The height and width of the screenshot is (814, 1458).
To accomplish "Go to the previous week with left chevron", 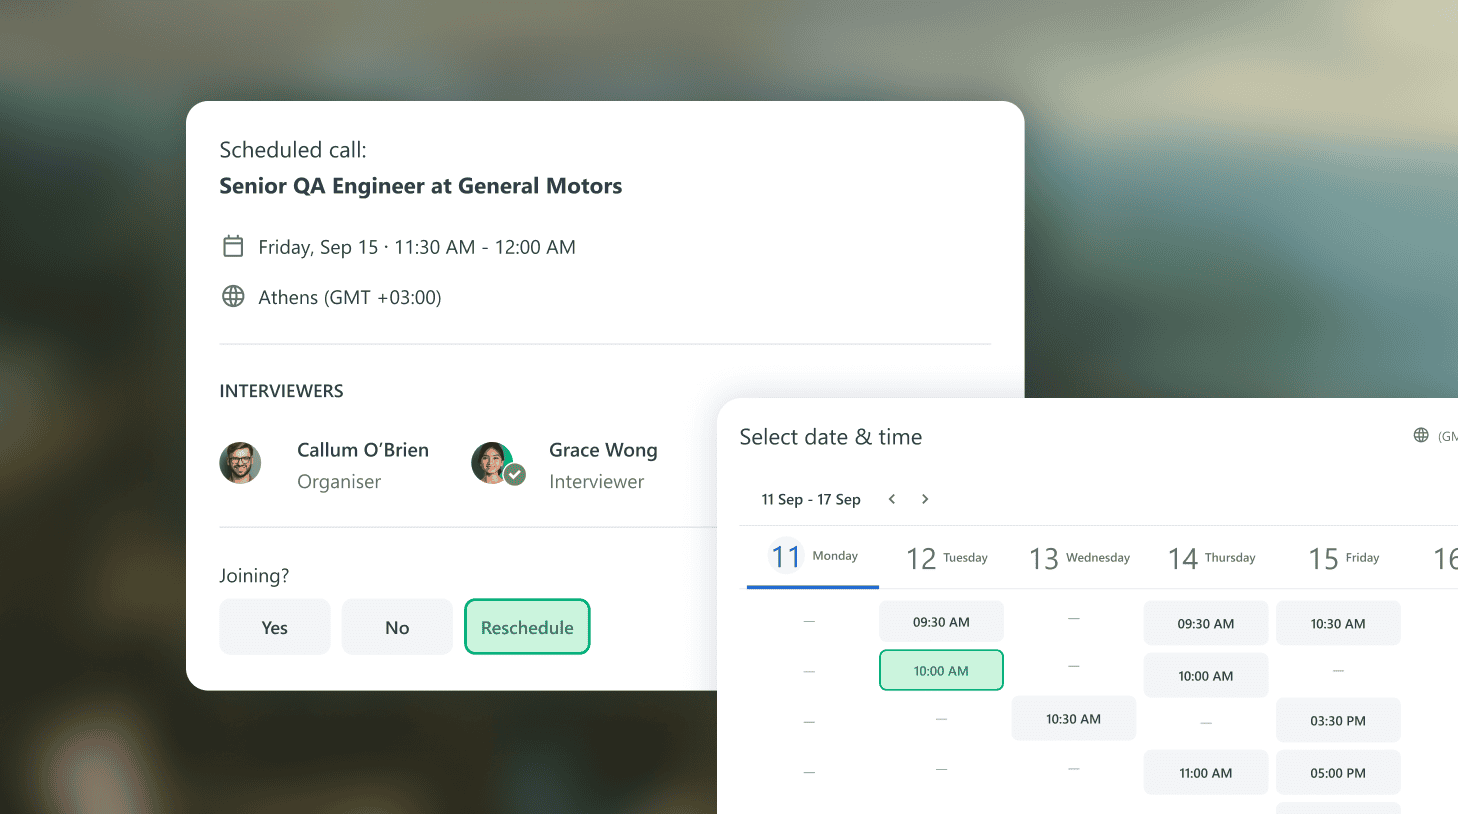I will (x=892, y=499).
